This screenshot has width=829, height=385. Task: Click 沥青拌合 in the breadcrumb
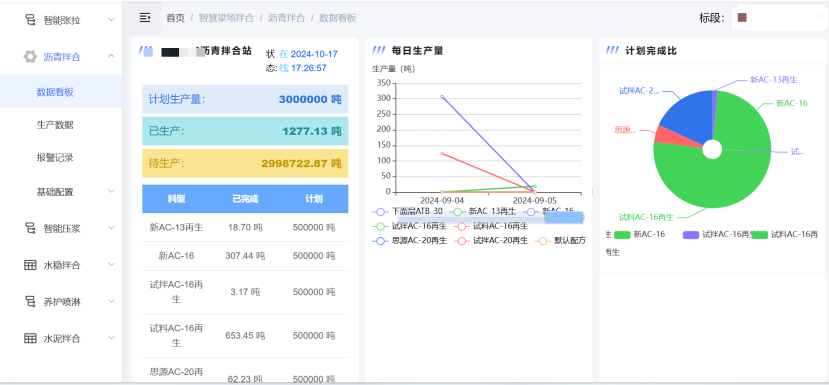[x=287, y=18]
